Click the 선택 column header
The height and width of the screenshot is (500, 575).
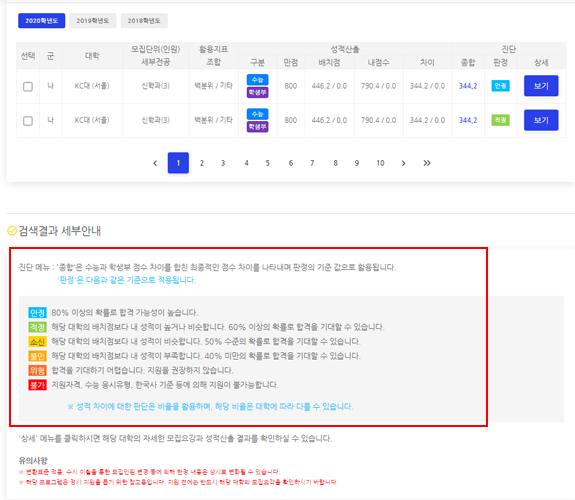[x=28, y=56]
